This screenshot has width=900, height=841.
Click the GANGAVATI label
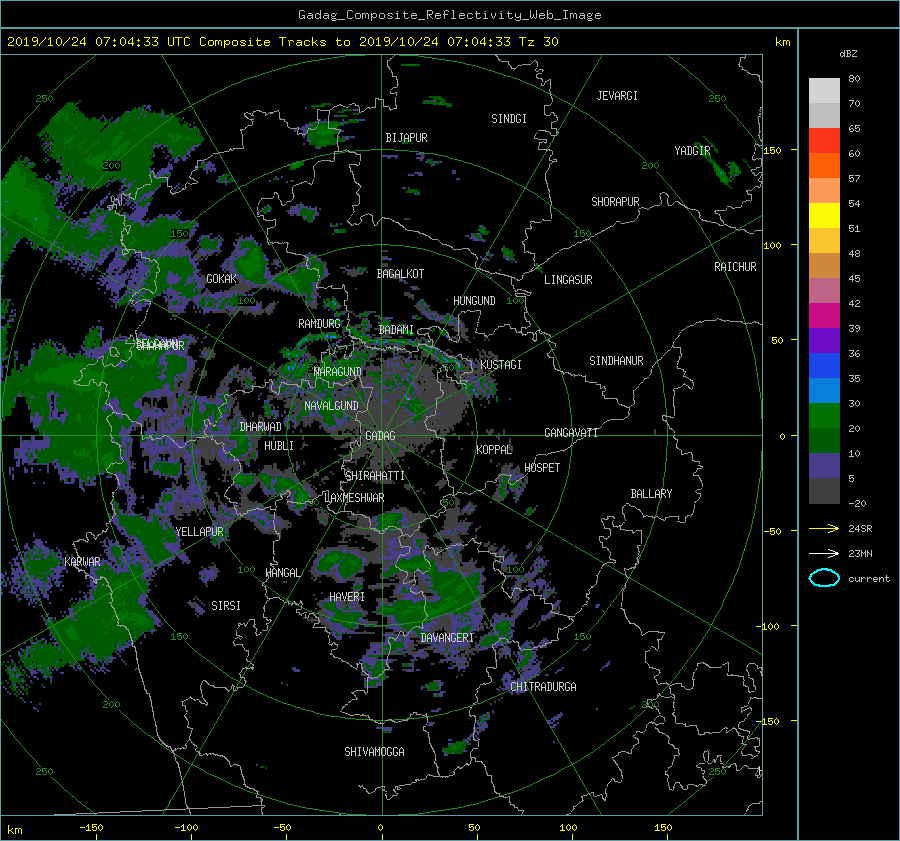pyautogui.click(x=571, y=433)
